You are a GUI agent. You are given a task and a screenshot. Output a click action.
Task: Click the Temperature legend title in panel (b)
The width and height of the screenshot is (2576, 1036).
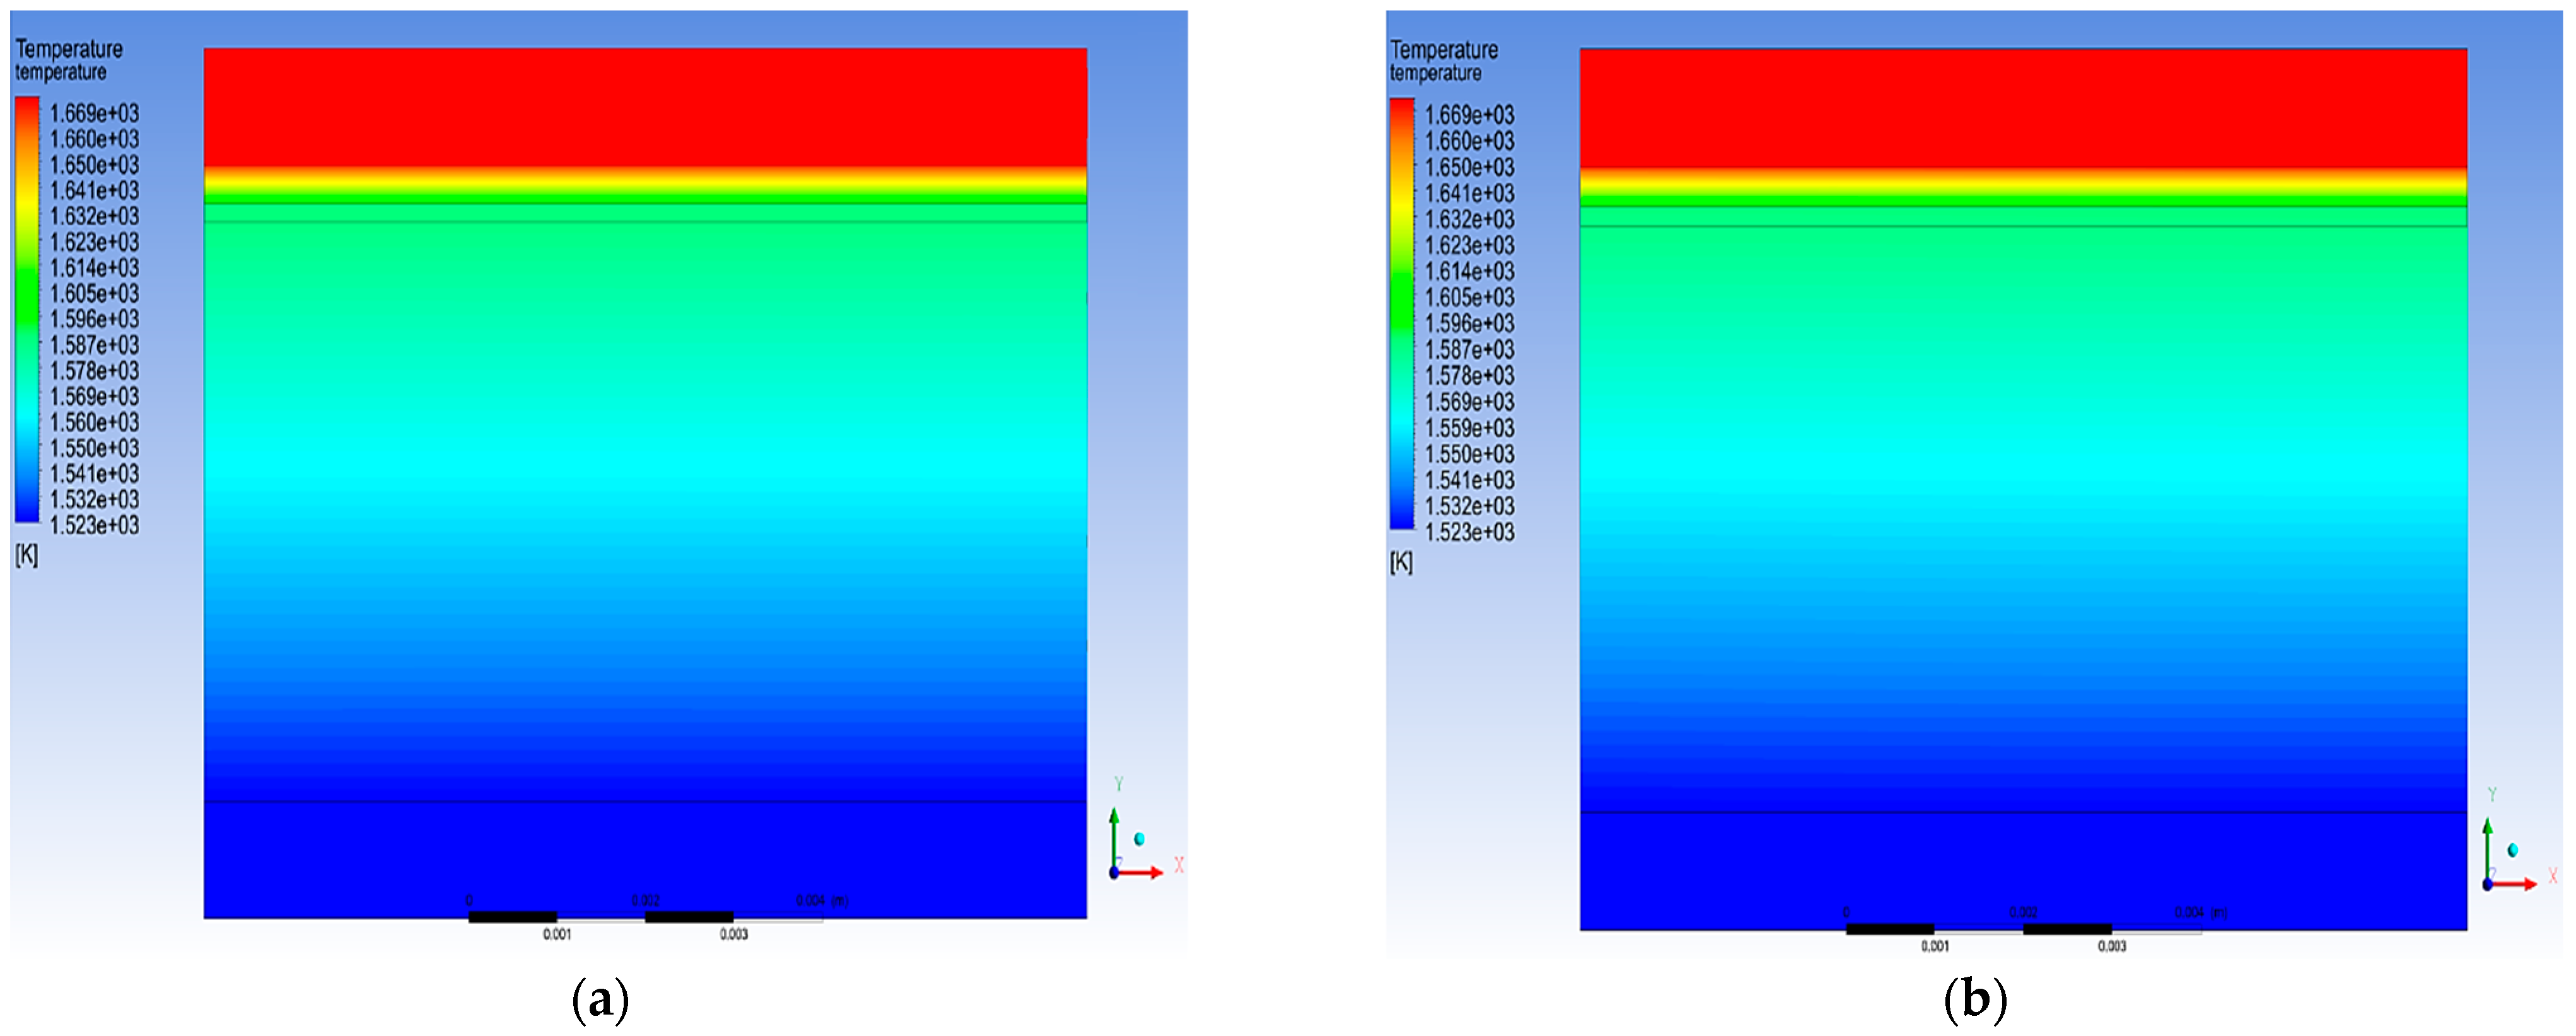(x=1444, y=50)
